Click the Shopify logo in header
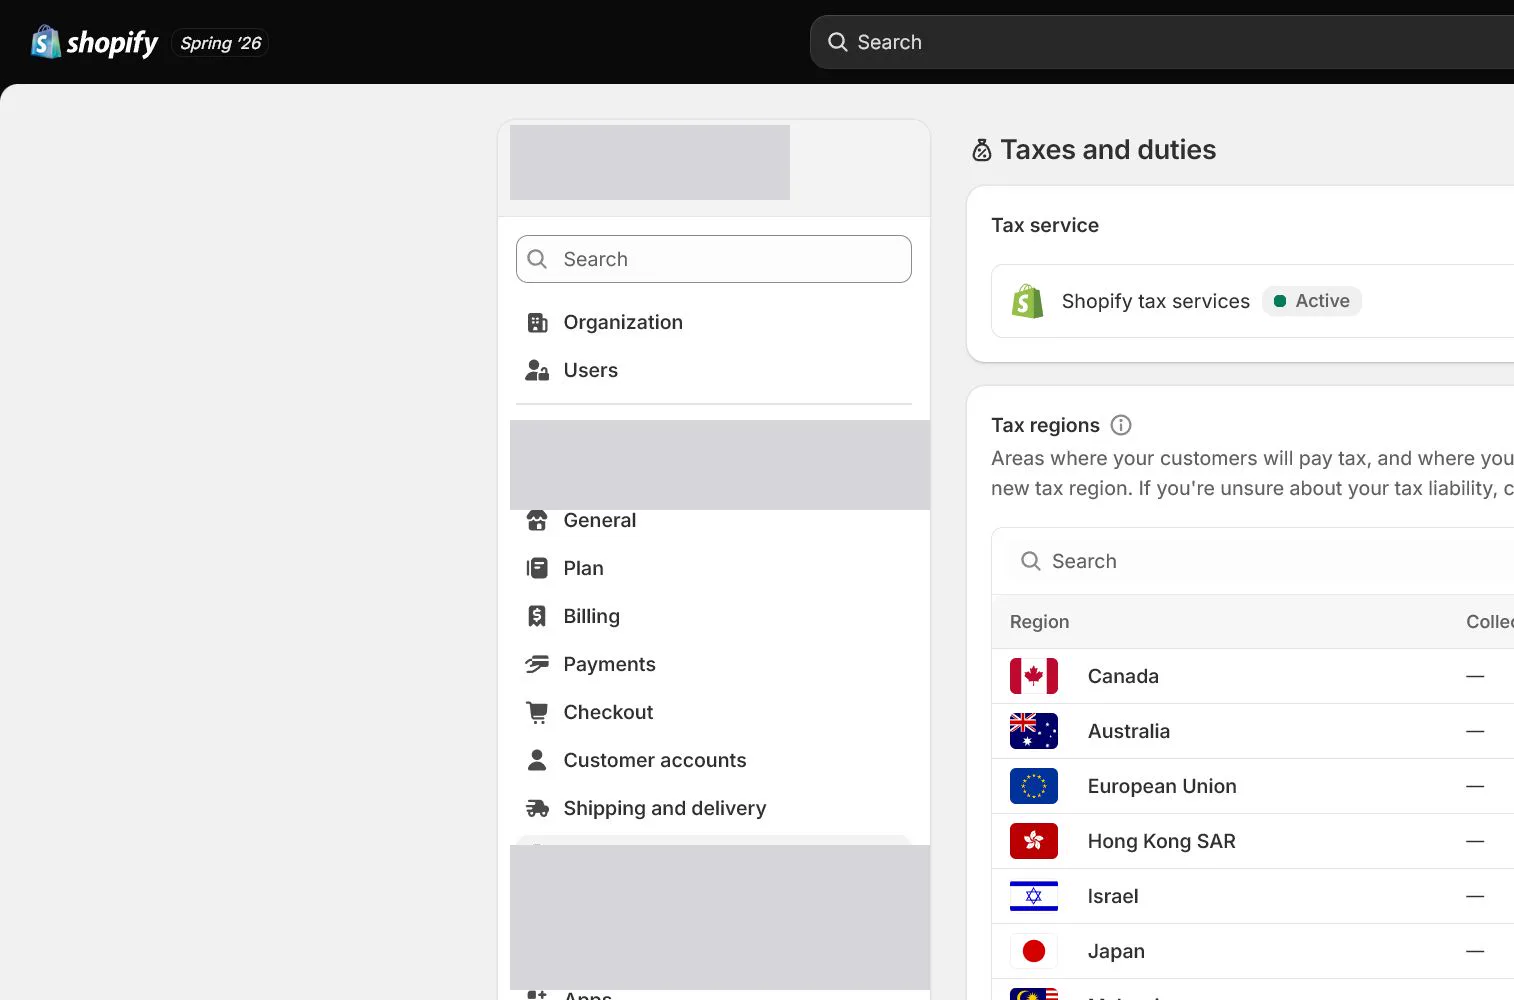The image size is (1514, 1000). (x=95, y=42)
